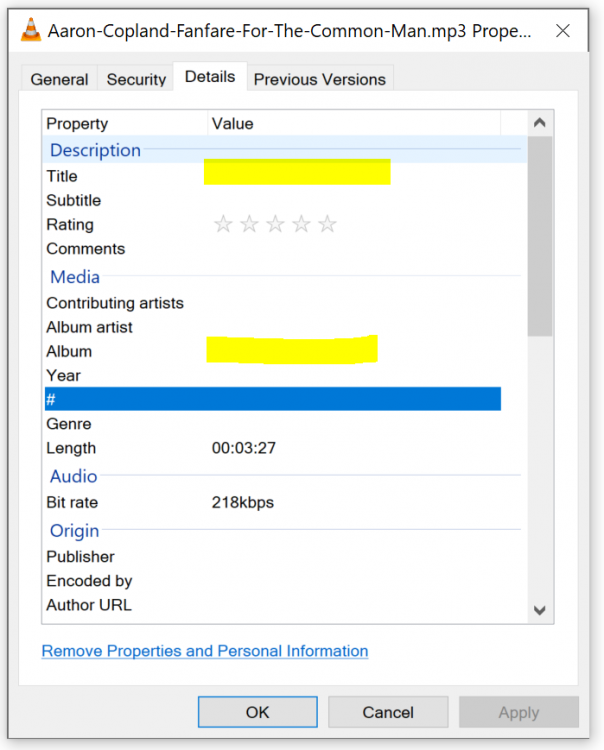The height and width of the screenshot is (750, 604).
Task: Select the Length property label
Action: [x=71, y=448]
